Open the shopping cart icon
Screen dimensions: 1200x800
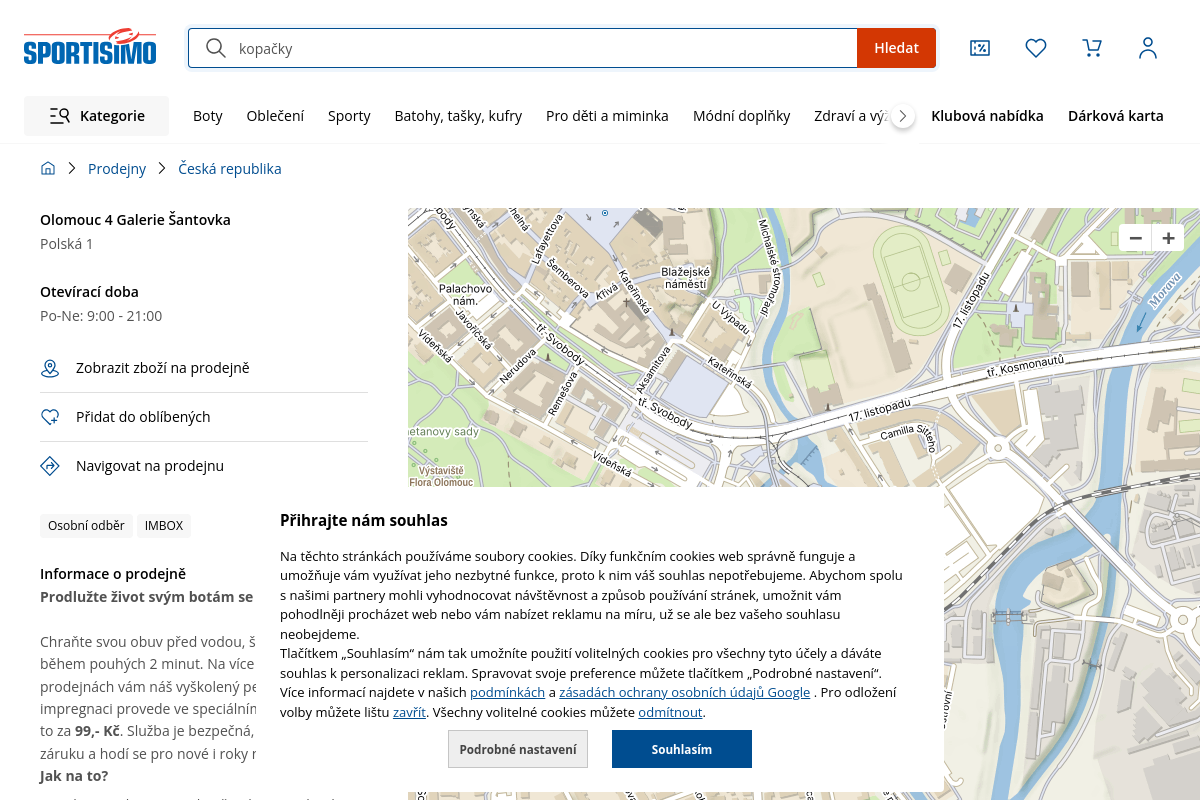pos(1092,48)
